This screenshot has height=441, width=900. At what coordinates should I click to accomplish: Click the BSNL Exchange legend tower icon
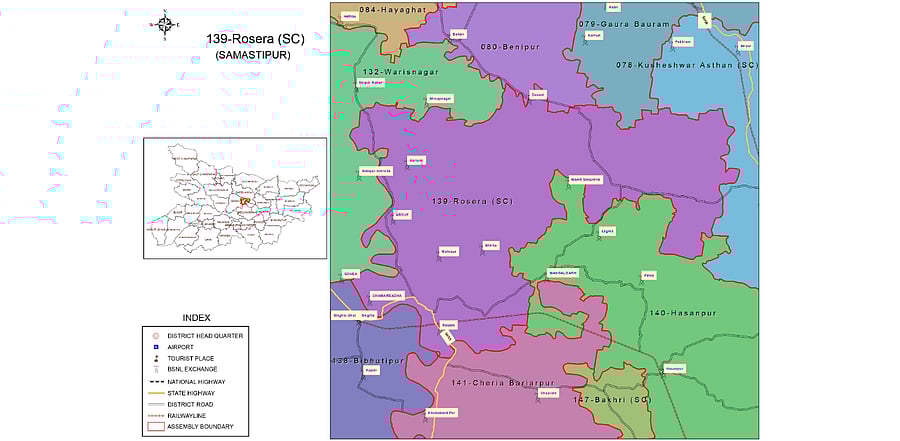point(156,369)
